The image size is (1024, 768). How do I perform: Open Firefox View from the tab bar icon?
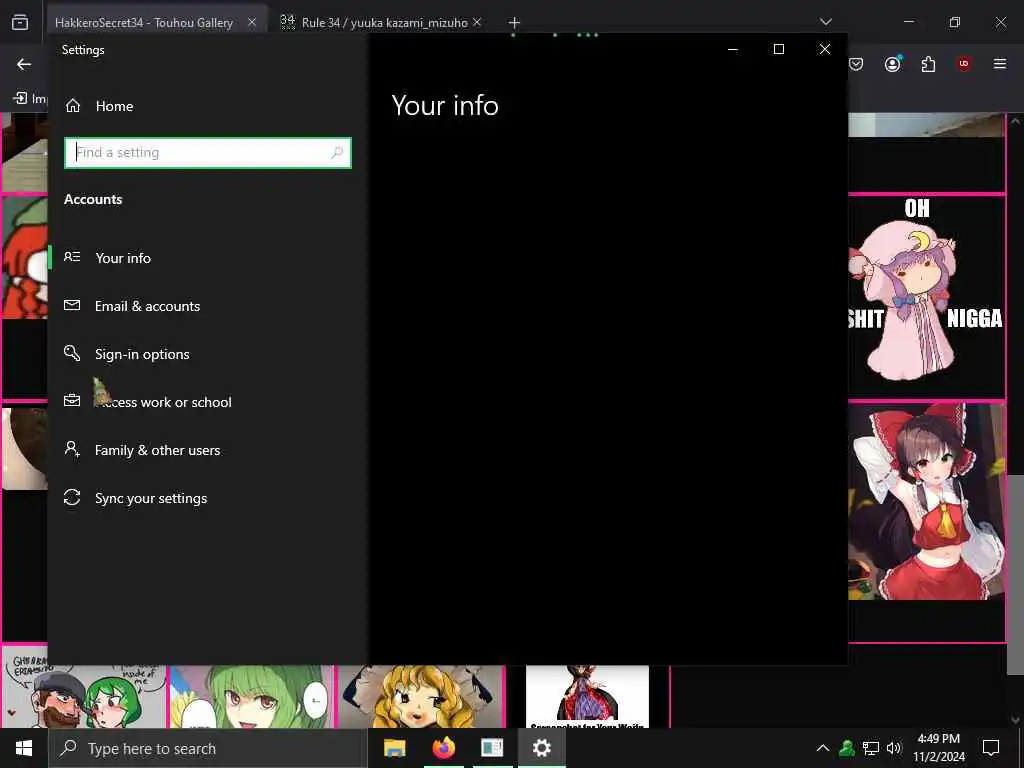pos(20,22)
